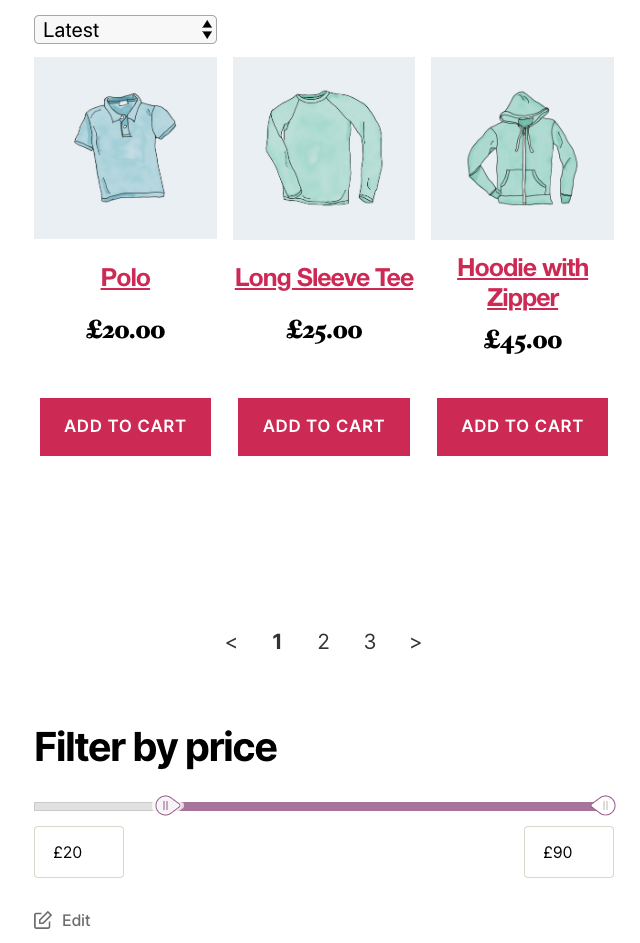640x943 pixels.
Task: Open the Long Sleeve Tee product page
Action: tap(323, 278)
